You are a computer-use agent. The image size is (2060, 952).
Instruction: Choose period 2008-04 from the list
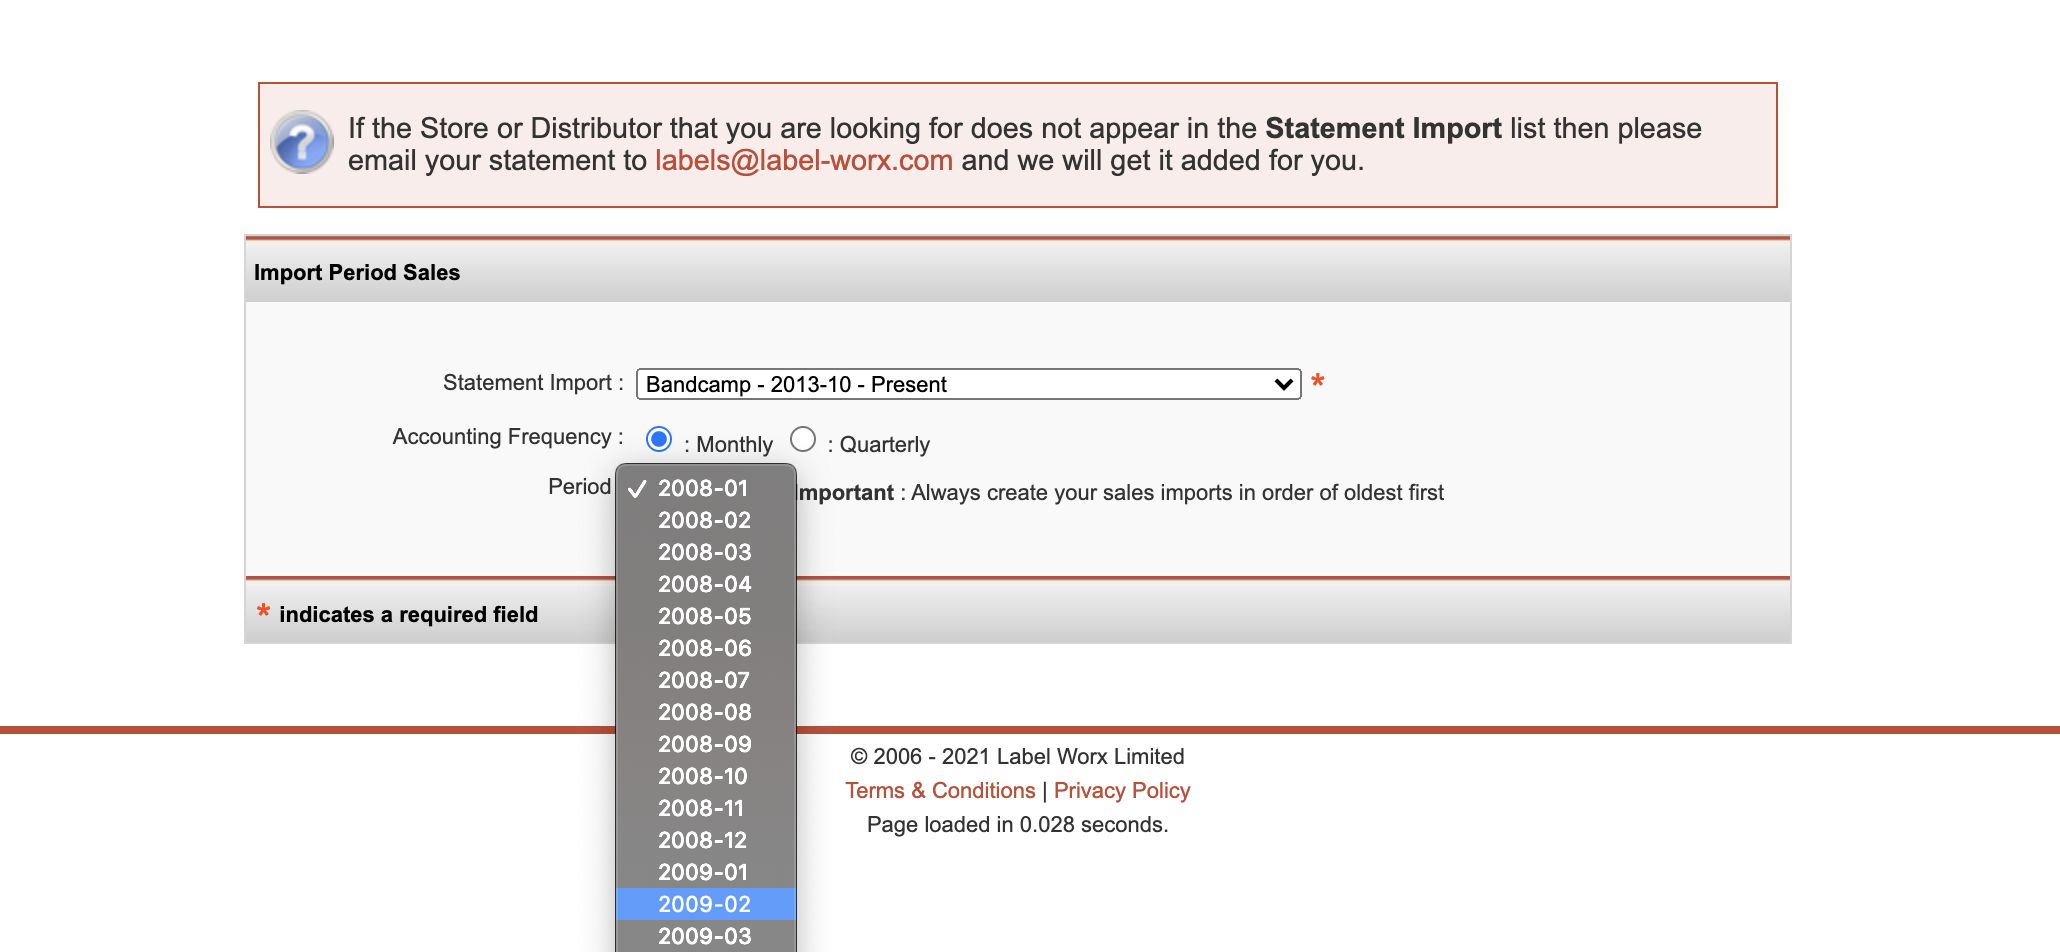point(706,584)
